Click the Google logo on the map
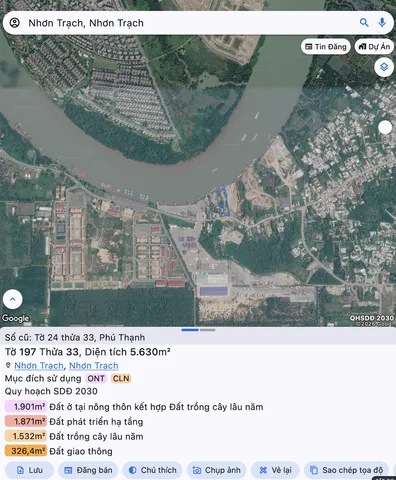The image size is (396, 480). click(15, 318)
